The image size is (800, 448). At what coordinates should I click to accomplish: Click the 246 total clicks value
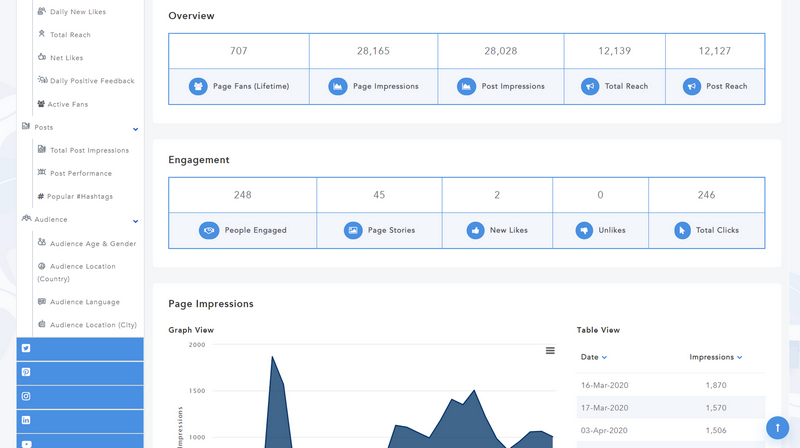707,195
